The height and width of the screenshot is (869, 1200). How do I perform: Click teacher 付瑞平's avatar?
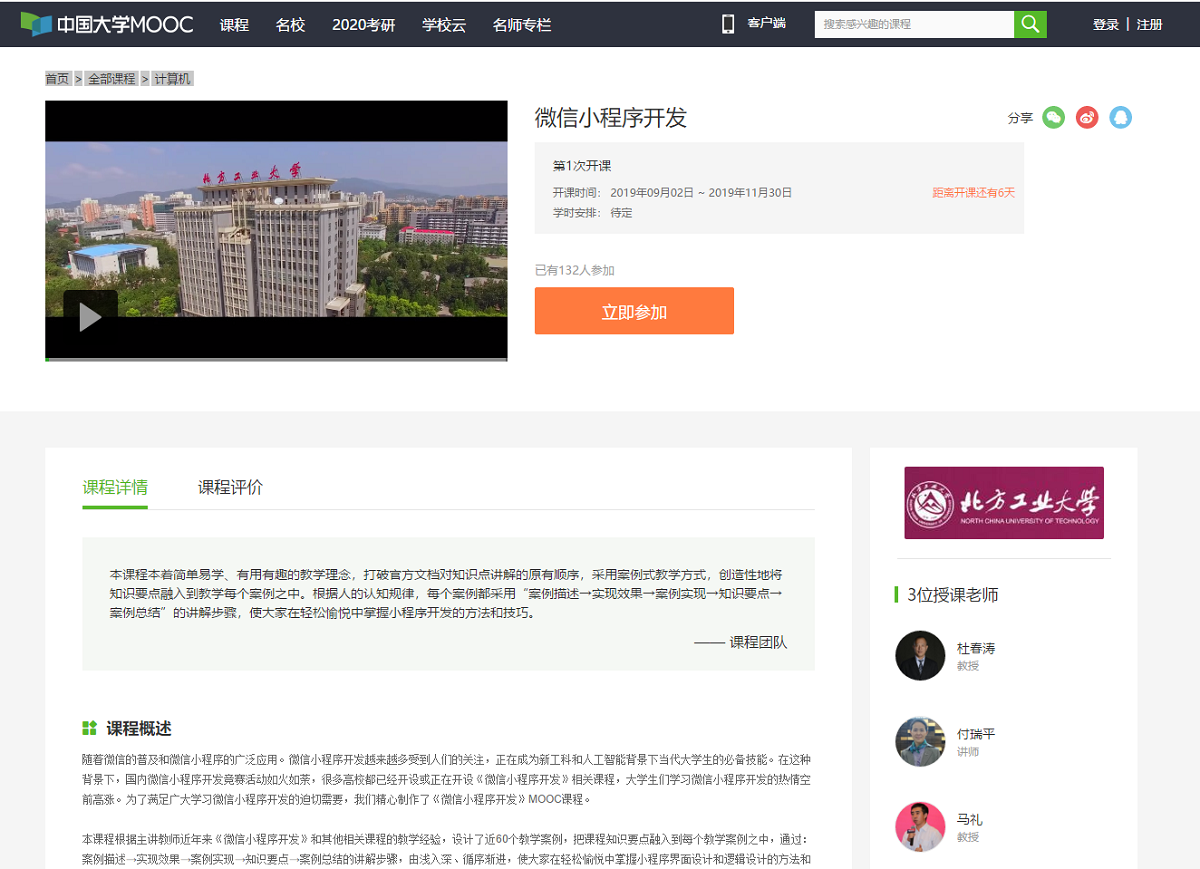920,742
